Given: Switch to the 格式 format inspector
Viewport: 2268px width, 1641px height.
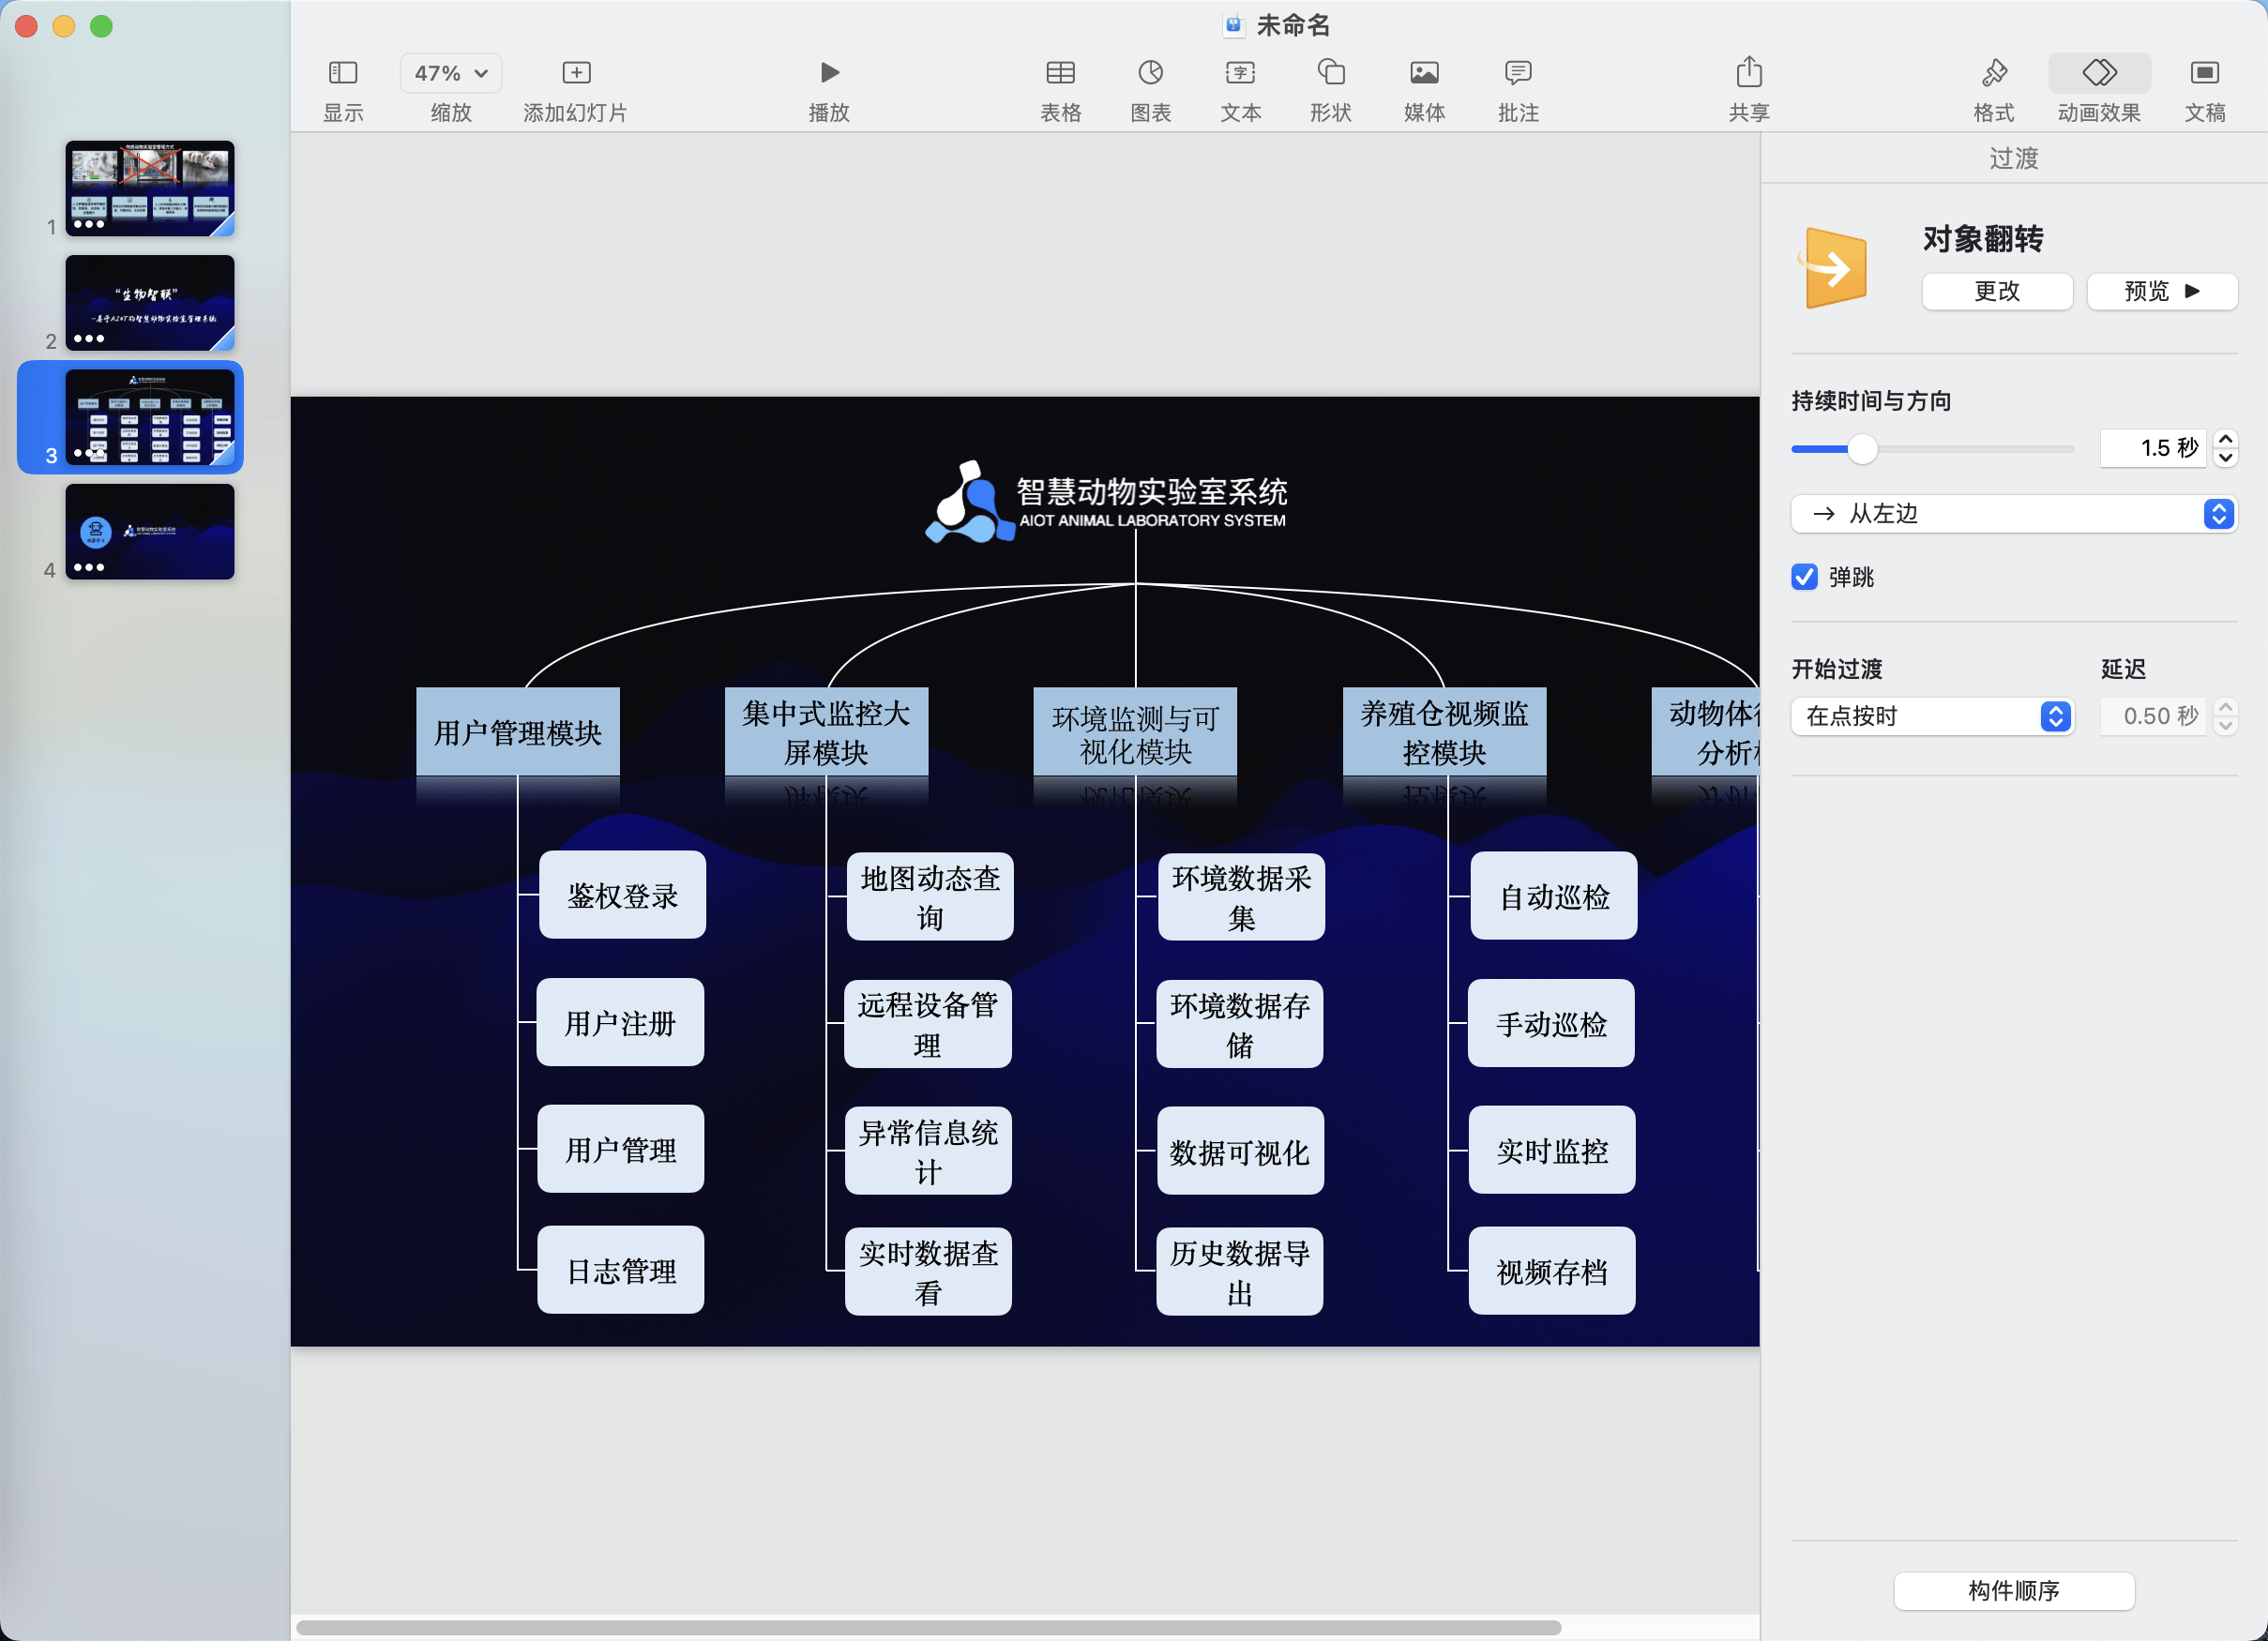Looking at the screenshot, I should point(1993,73).
